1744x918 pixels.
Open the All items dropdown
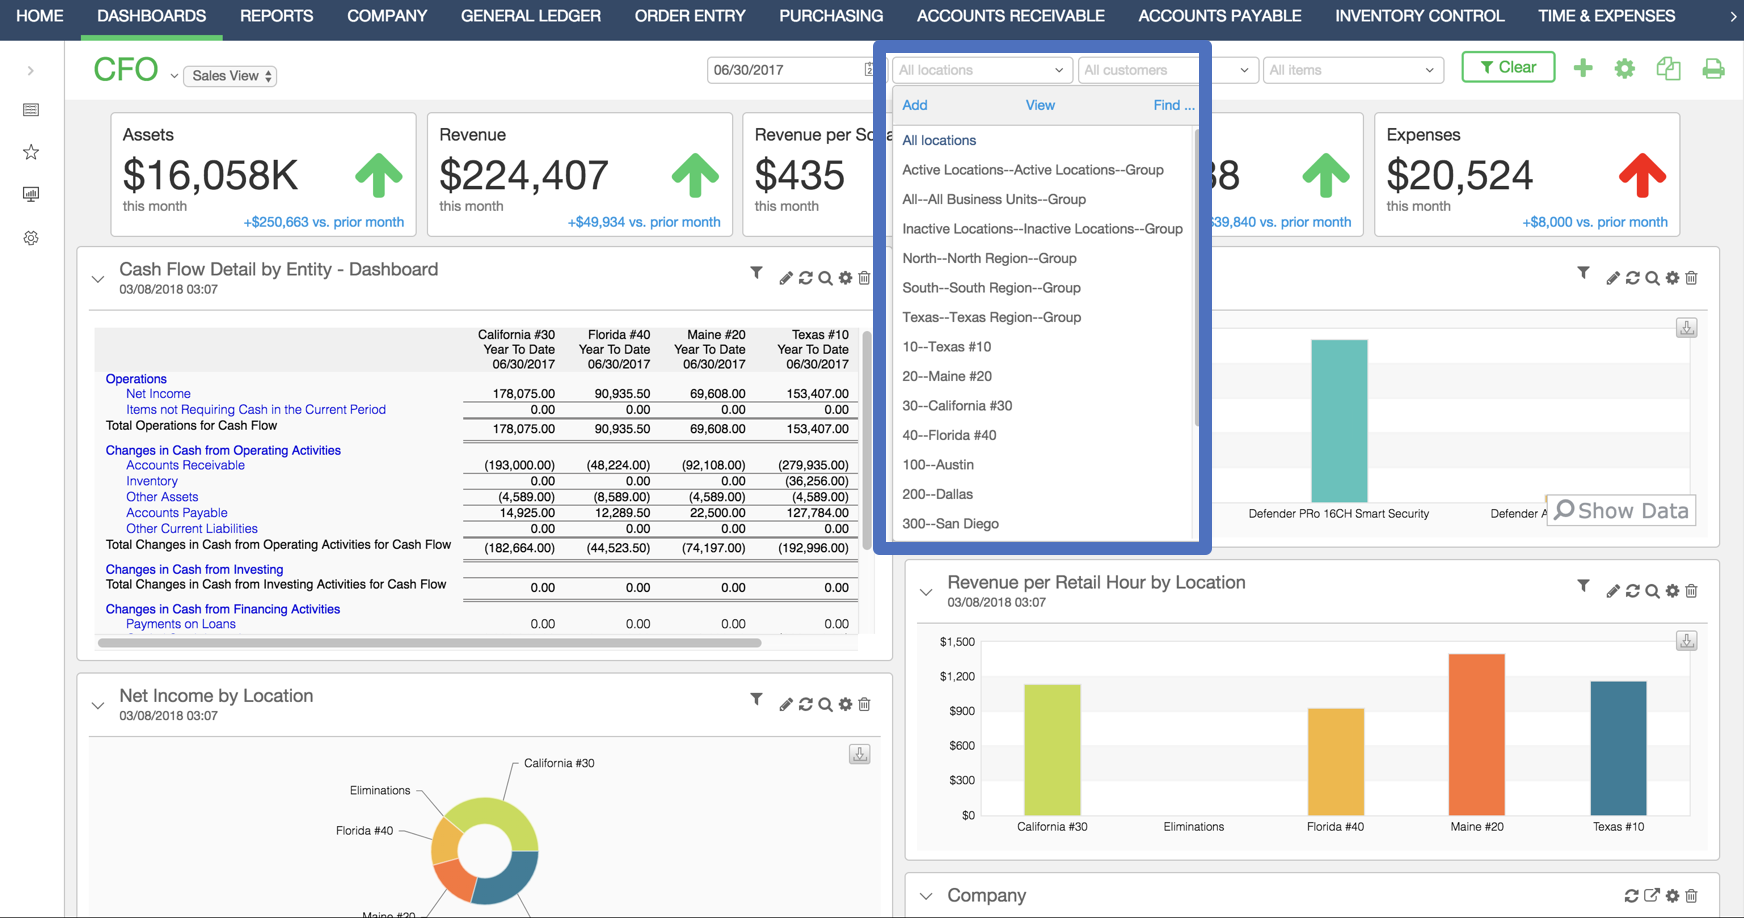point(1352,69)
